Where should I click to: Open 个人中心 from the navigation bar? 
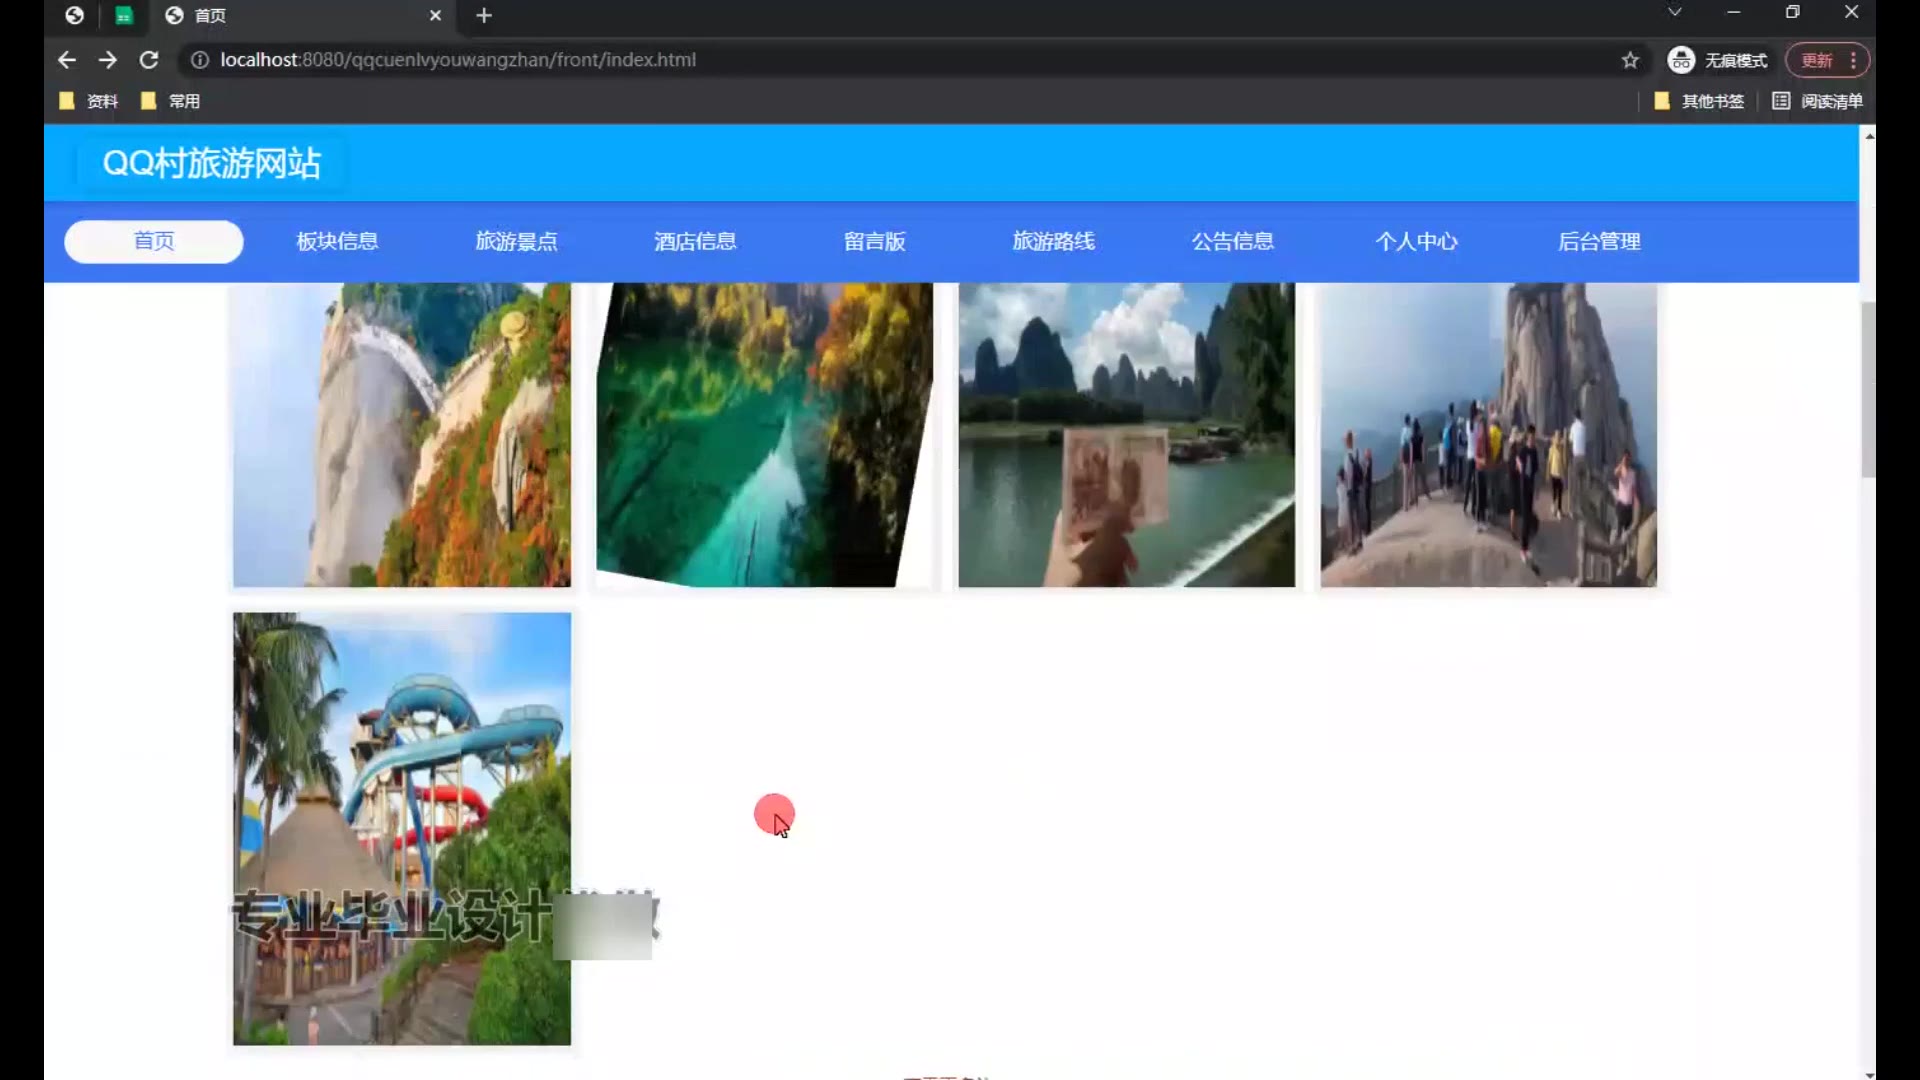pyautogui.click(x=1416, y=241)
